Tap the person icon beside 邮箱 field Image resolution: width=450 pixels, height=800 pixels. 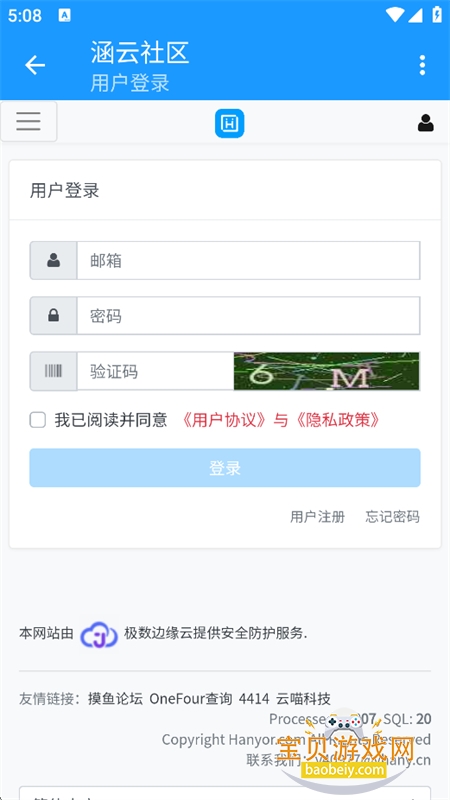(54, 261)
